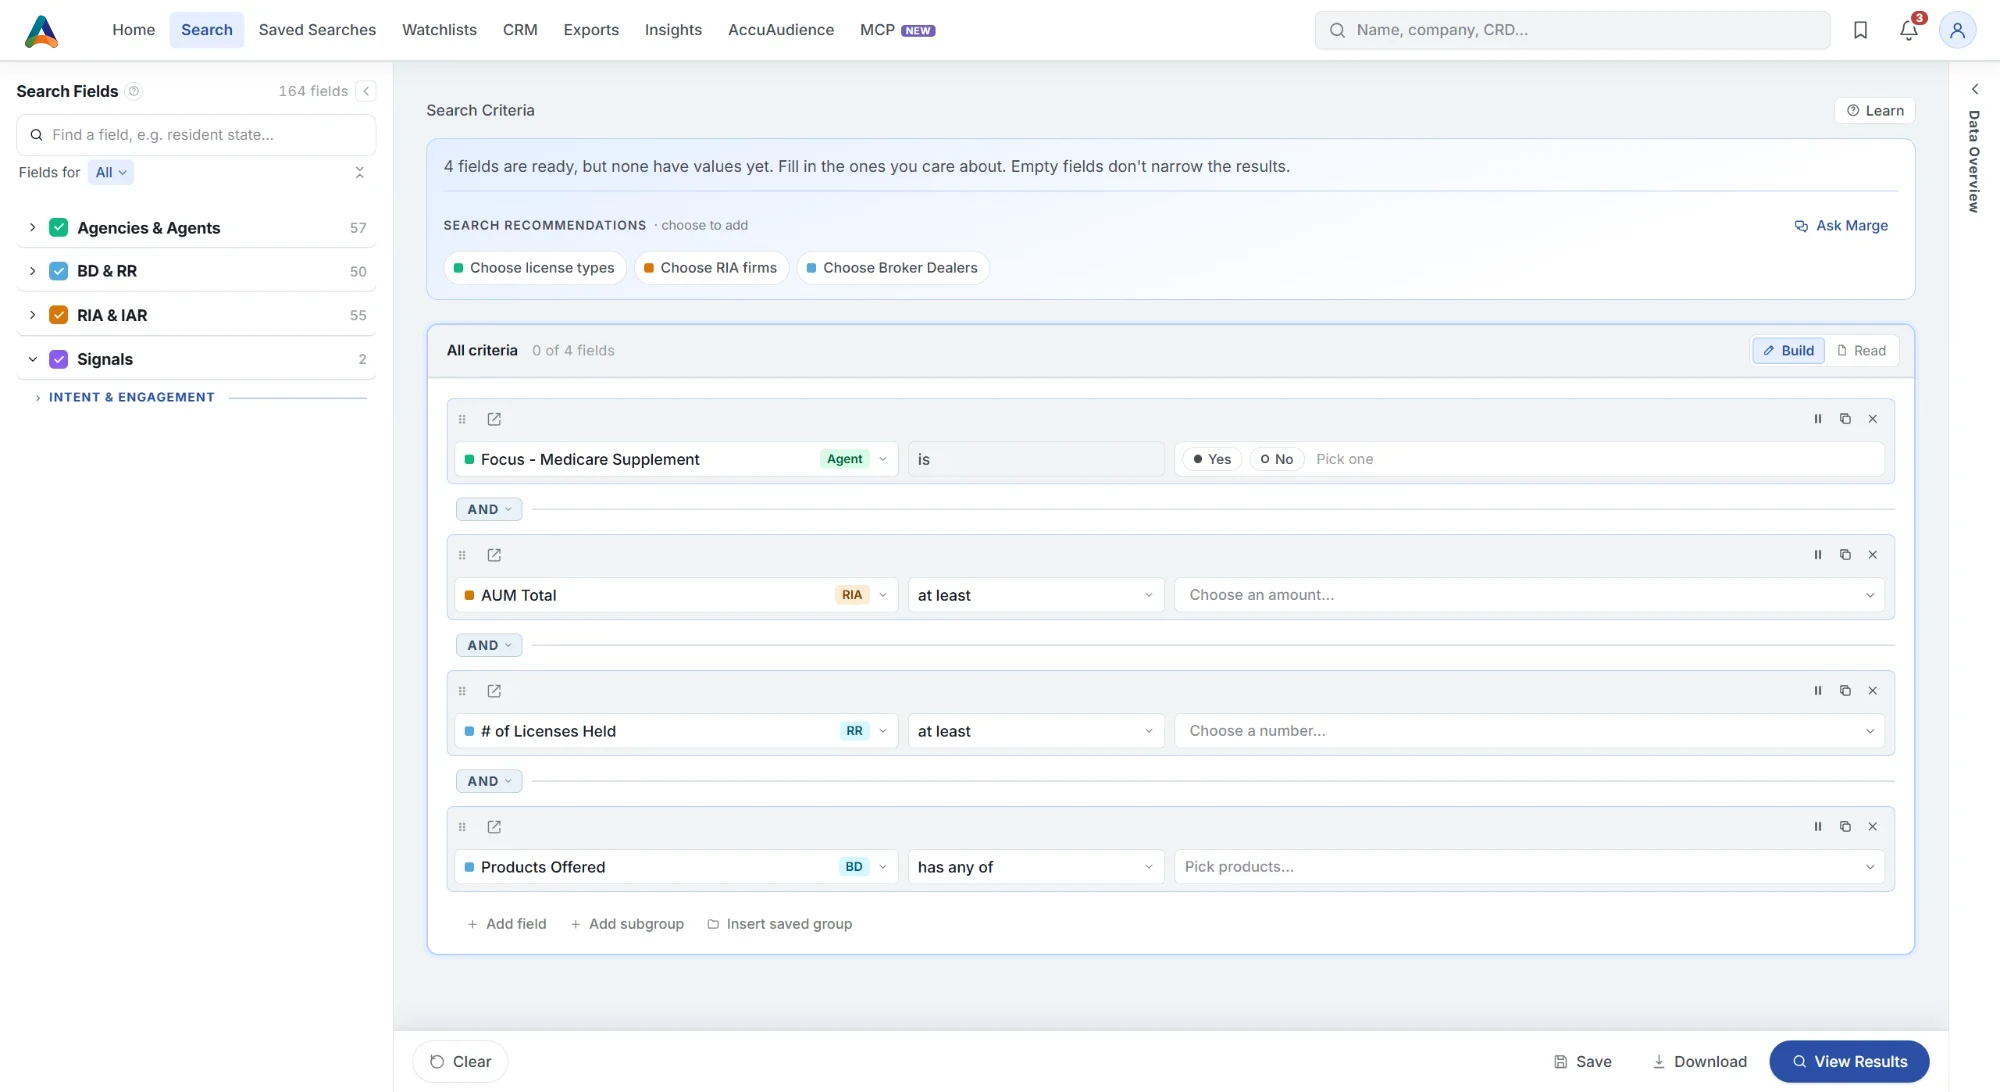Add the Choose license types recommendation
This screenshot has height=1092, width=2000.
[x=535, y=268]
